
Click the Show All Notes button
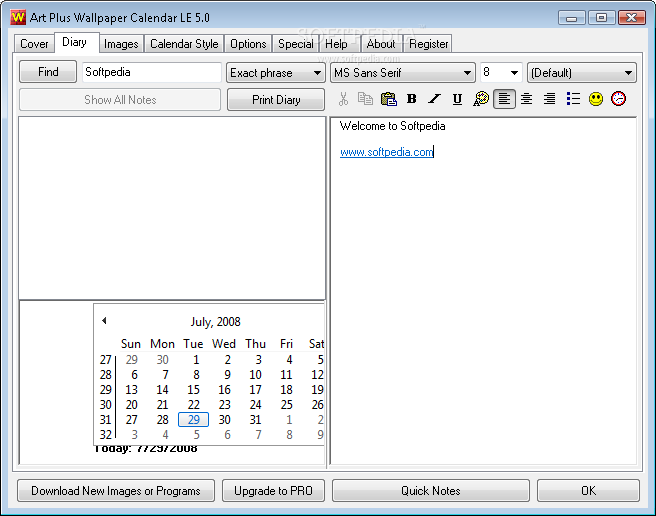coord(120,100)
